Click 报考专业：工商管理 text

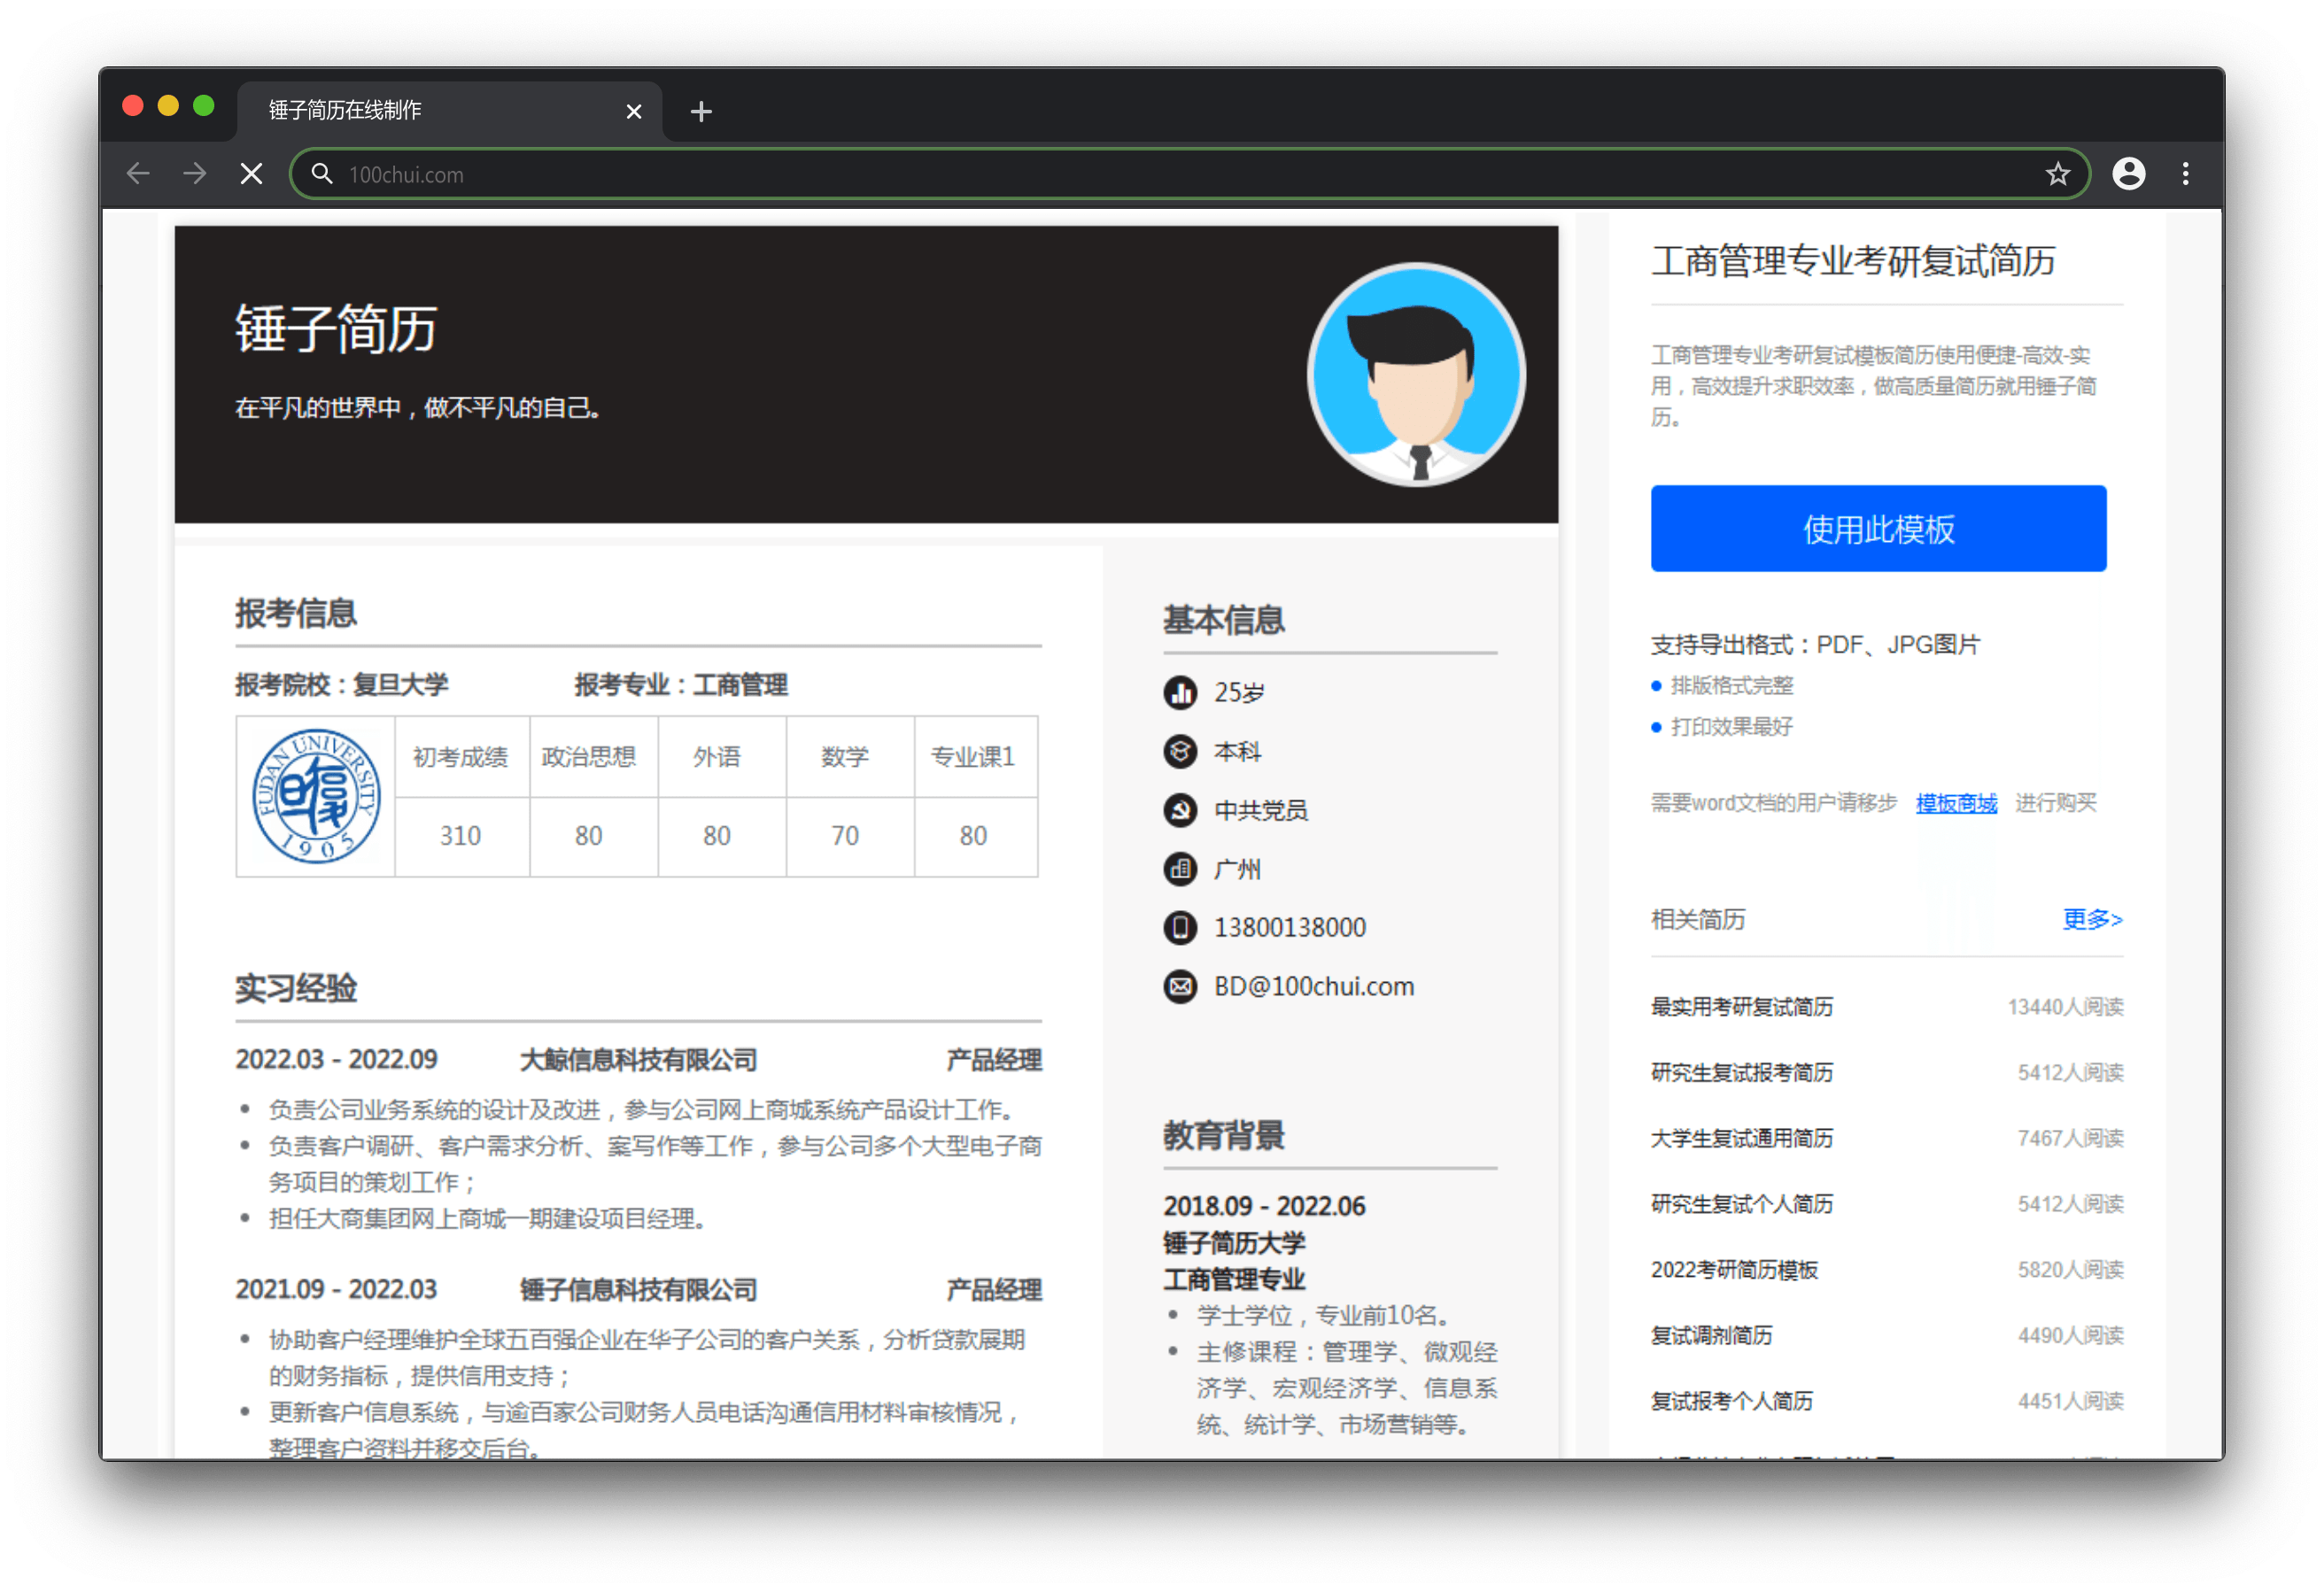click(x=681, y=685)
